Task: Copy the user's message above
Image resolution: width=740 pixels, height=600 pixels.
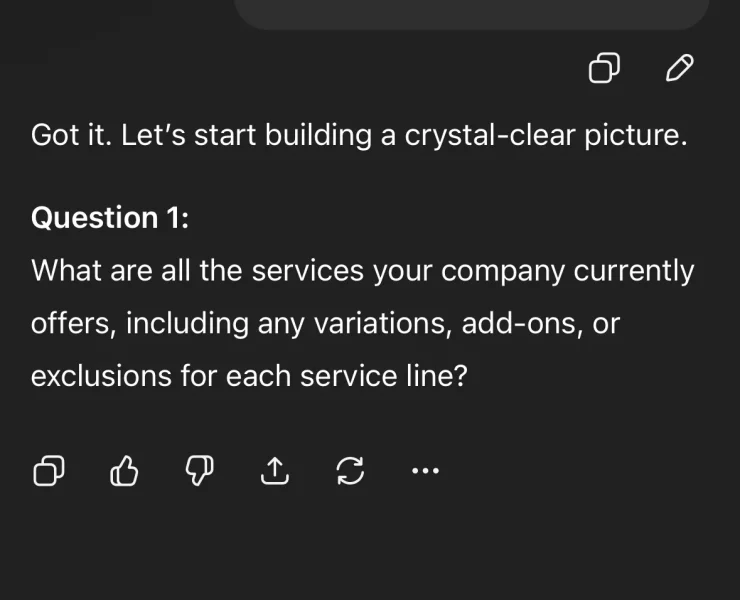Action: (x=604, y=68)
